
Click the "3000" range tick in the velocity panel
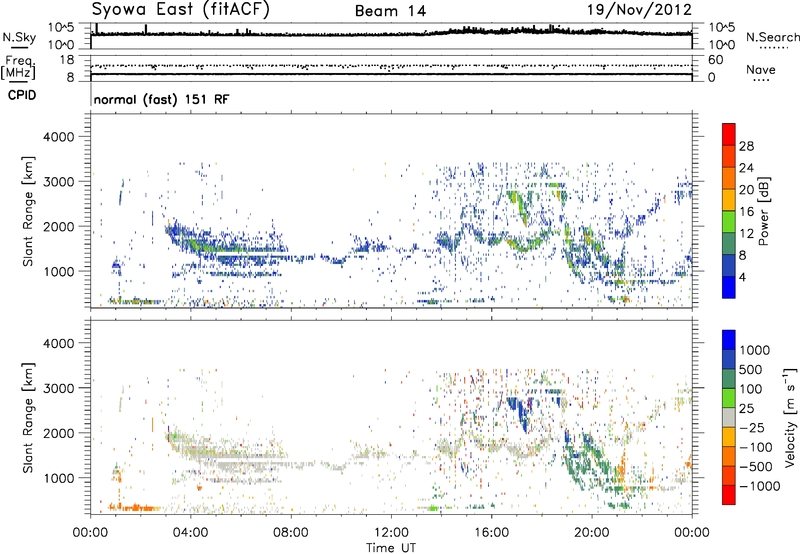[x=58, y=388]
